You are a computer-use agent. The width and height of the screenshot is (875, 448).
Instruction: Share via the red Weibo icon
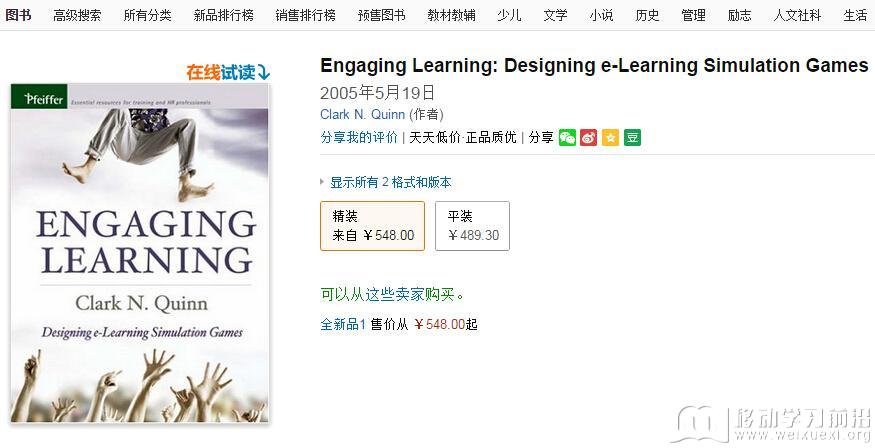pyautogui.click(x=588, y=137)
